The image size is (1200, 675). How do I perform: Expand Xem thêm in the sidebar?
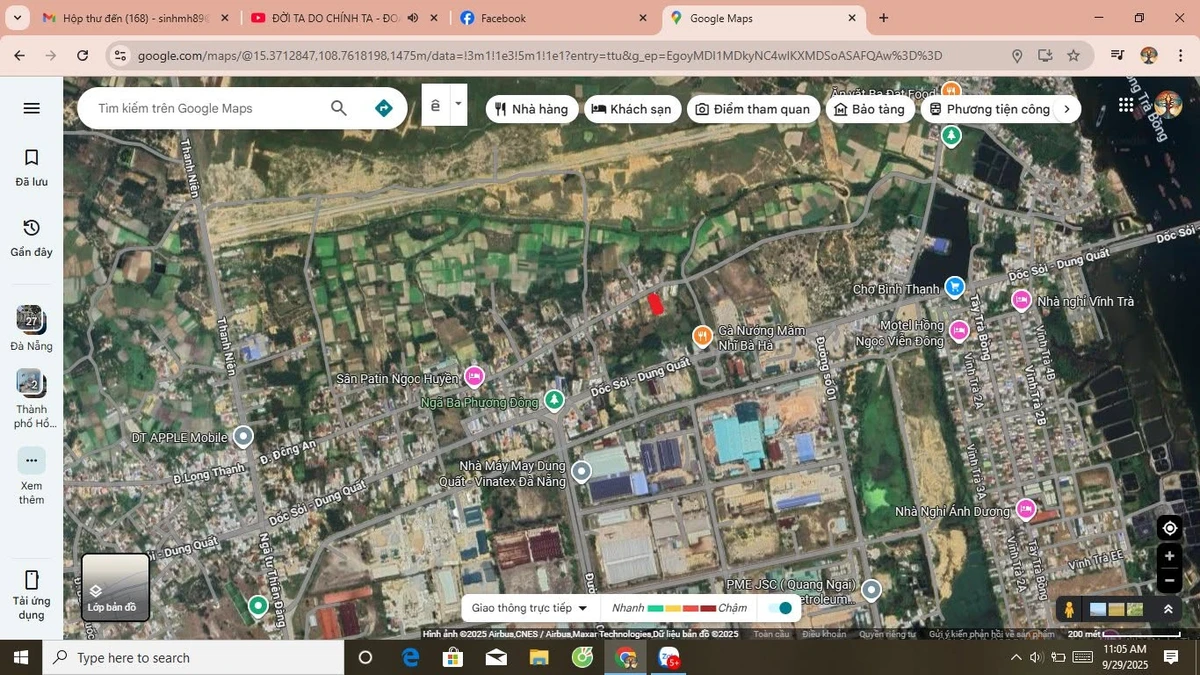pyautogui.click(x=31, y=476)
